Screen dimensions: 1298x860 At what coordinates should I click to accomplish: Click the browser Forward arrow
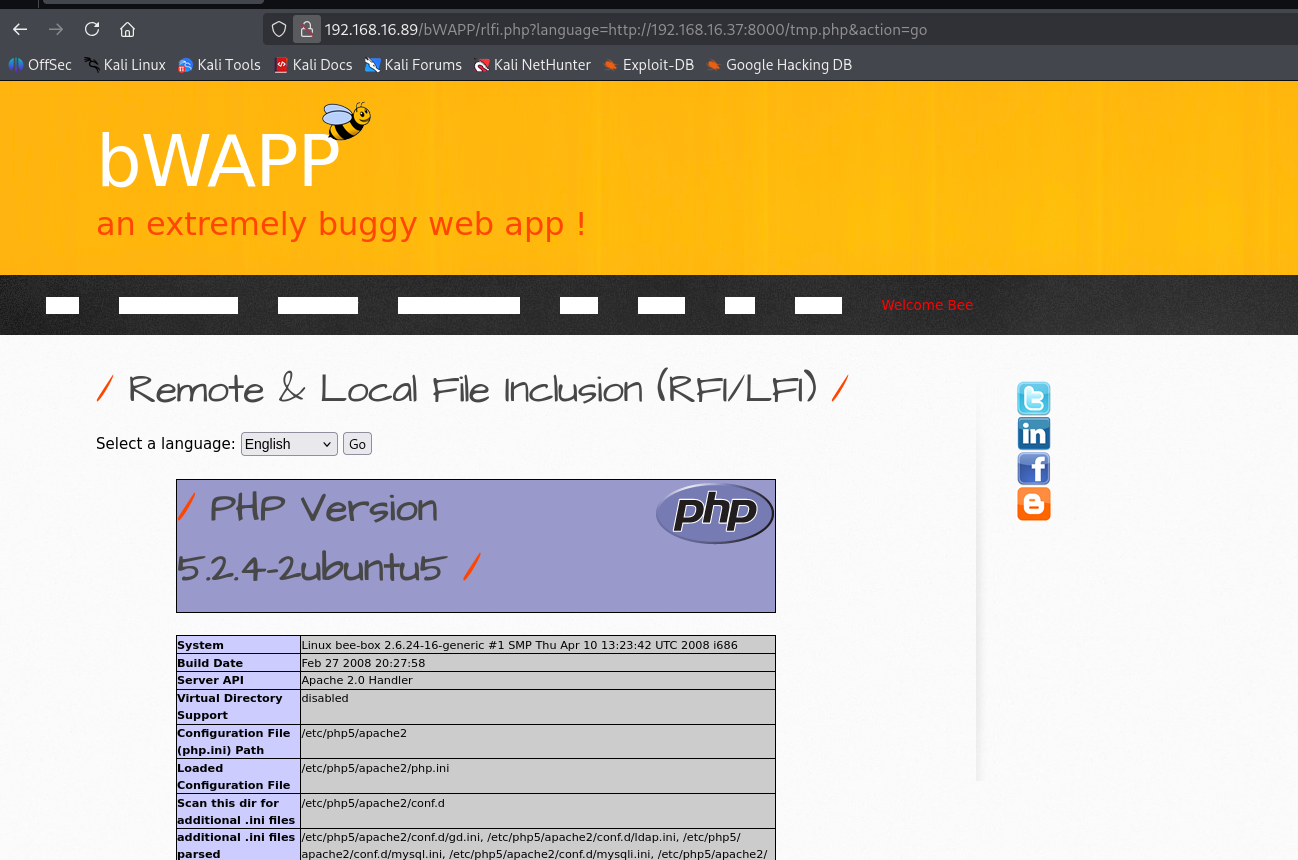(x=56, y=29)
